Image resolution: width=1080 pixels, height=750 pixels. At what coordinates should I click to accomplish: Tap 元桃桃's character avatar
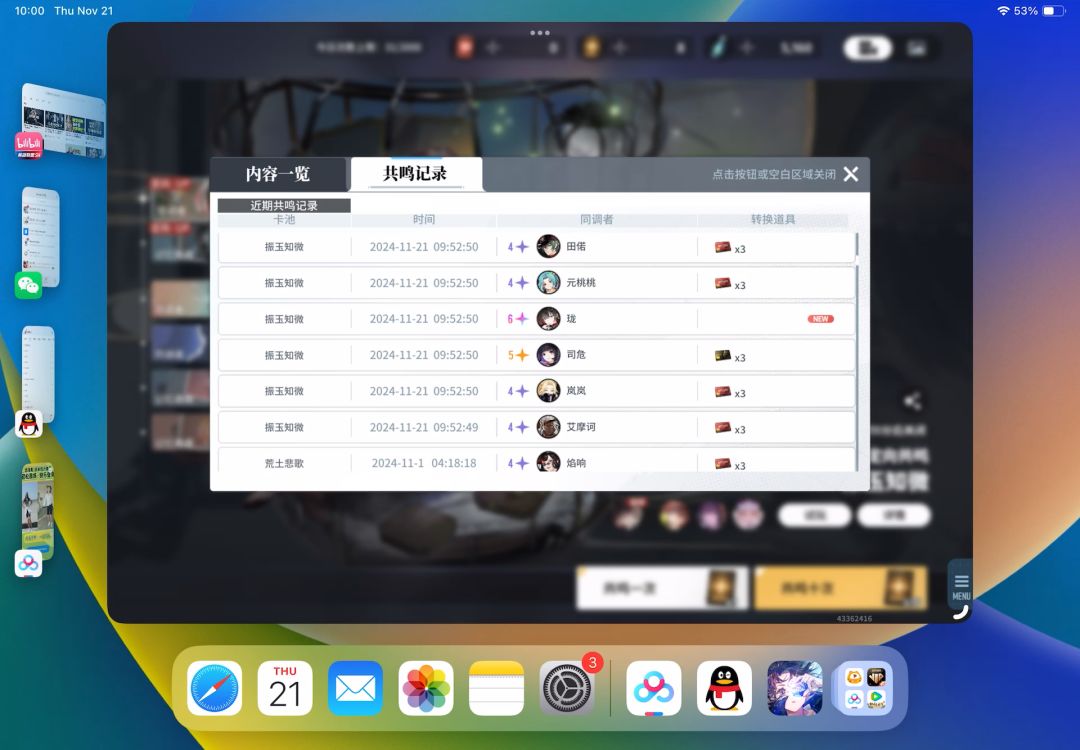point(548,282)
